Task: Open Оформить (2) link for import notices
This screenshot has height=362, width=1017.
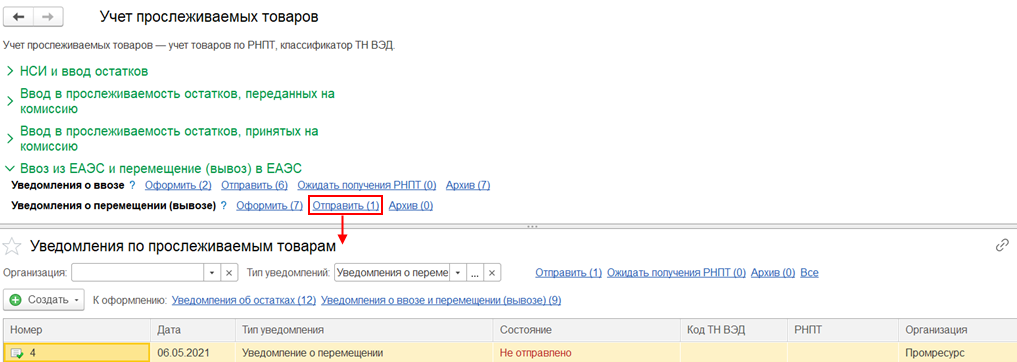Action: click(x=178, y=186)
